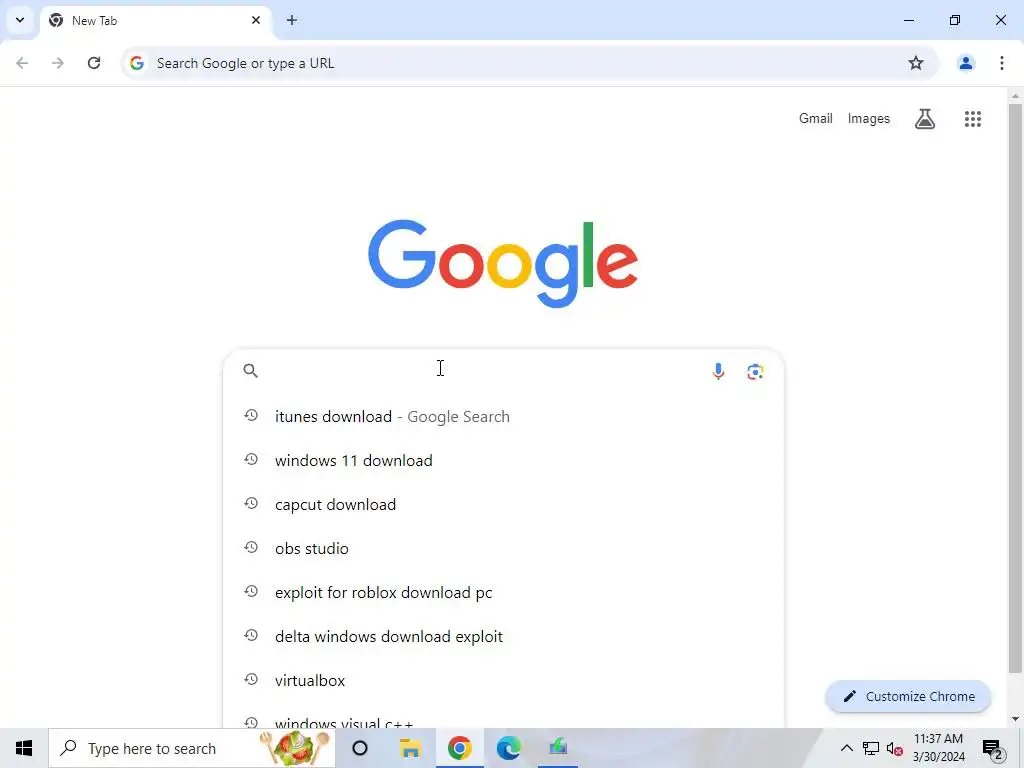Open the clock showing 11:37 AM
1024x768 pixels.
[938, 748]
